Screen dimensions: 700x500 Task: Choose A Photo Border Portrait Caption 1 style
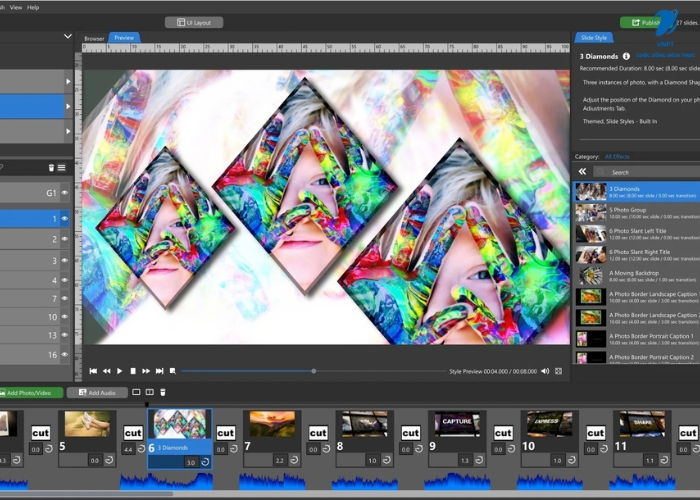[x=637, y=339]
